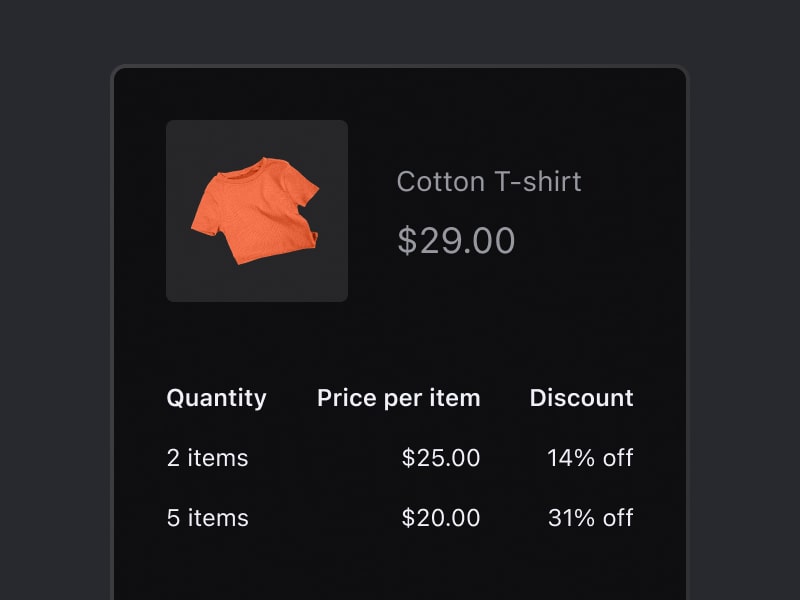
Task: Click the dark page background above the card
Action: pyautogui.click(x=400, y=30)
